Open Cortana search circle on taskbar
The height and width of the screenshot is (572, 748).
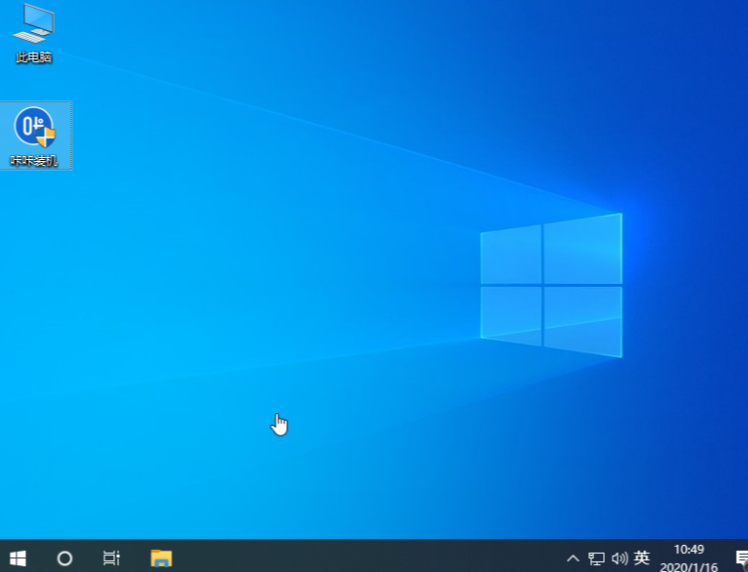[x=65, y=558]
